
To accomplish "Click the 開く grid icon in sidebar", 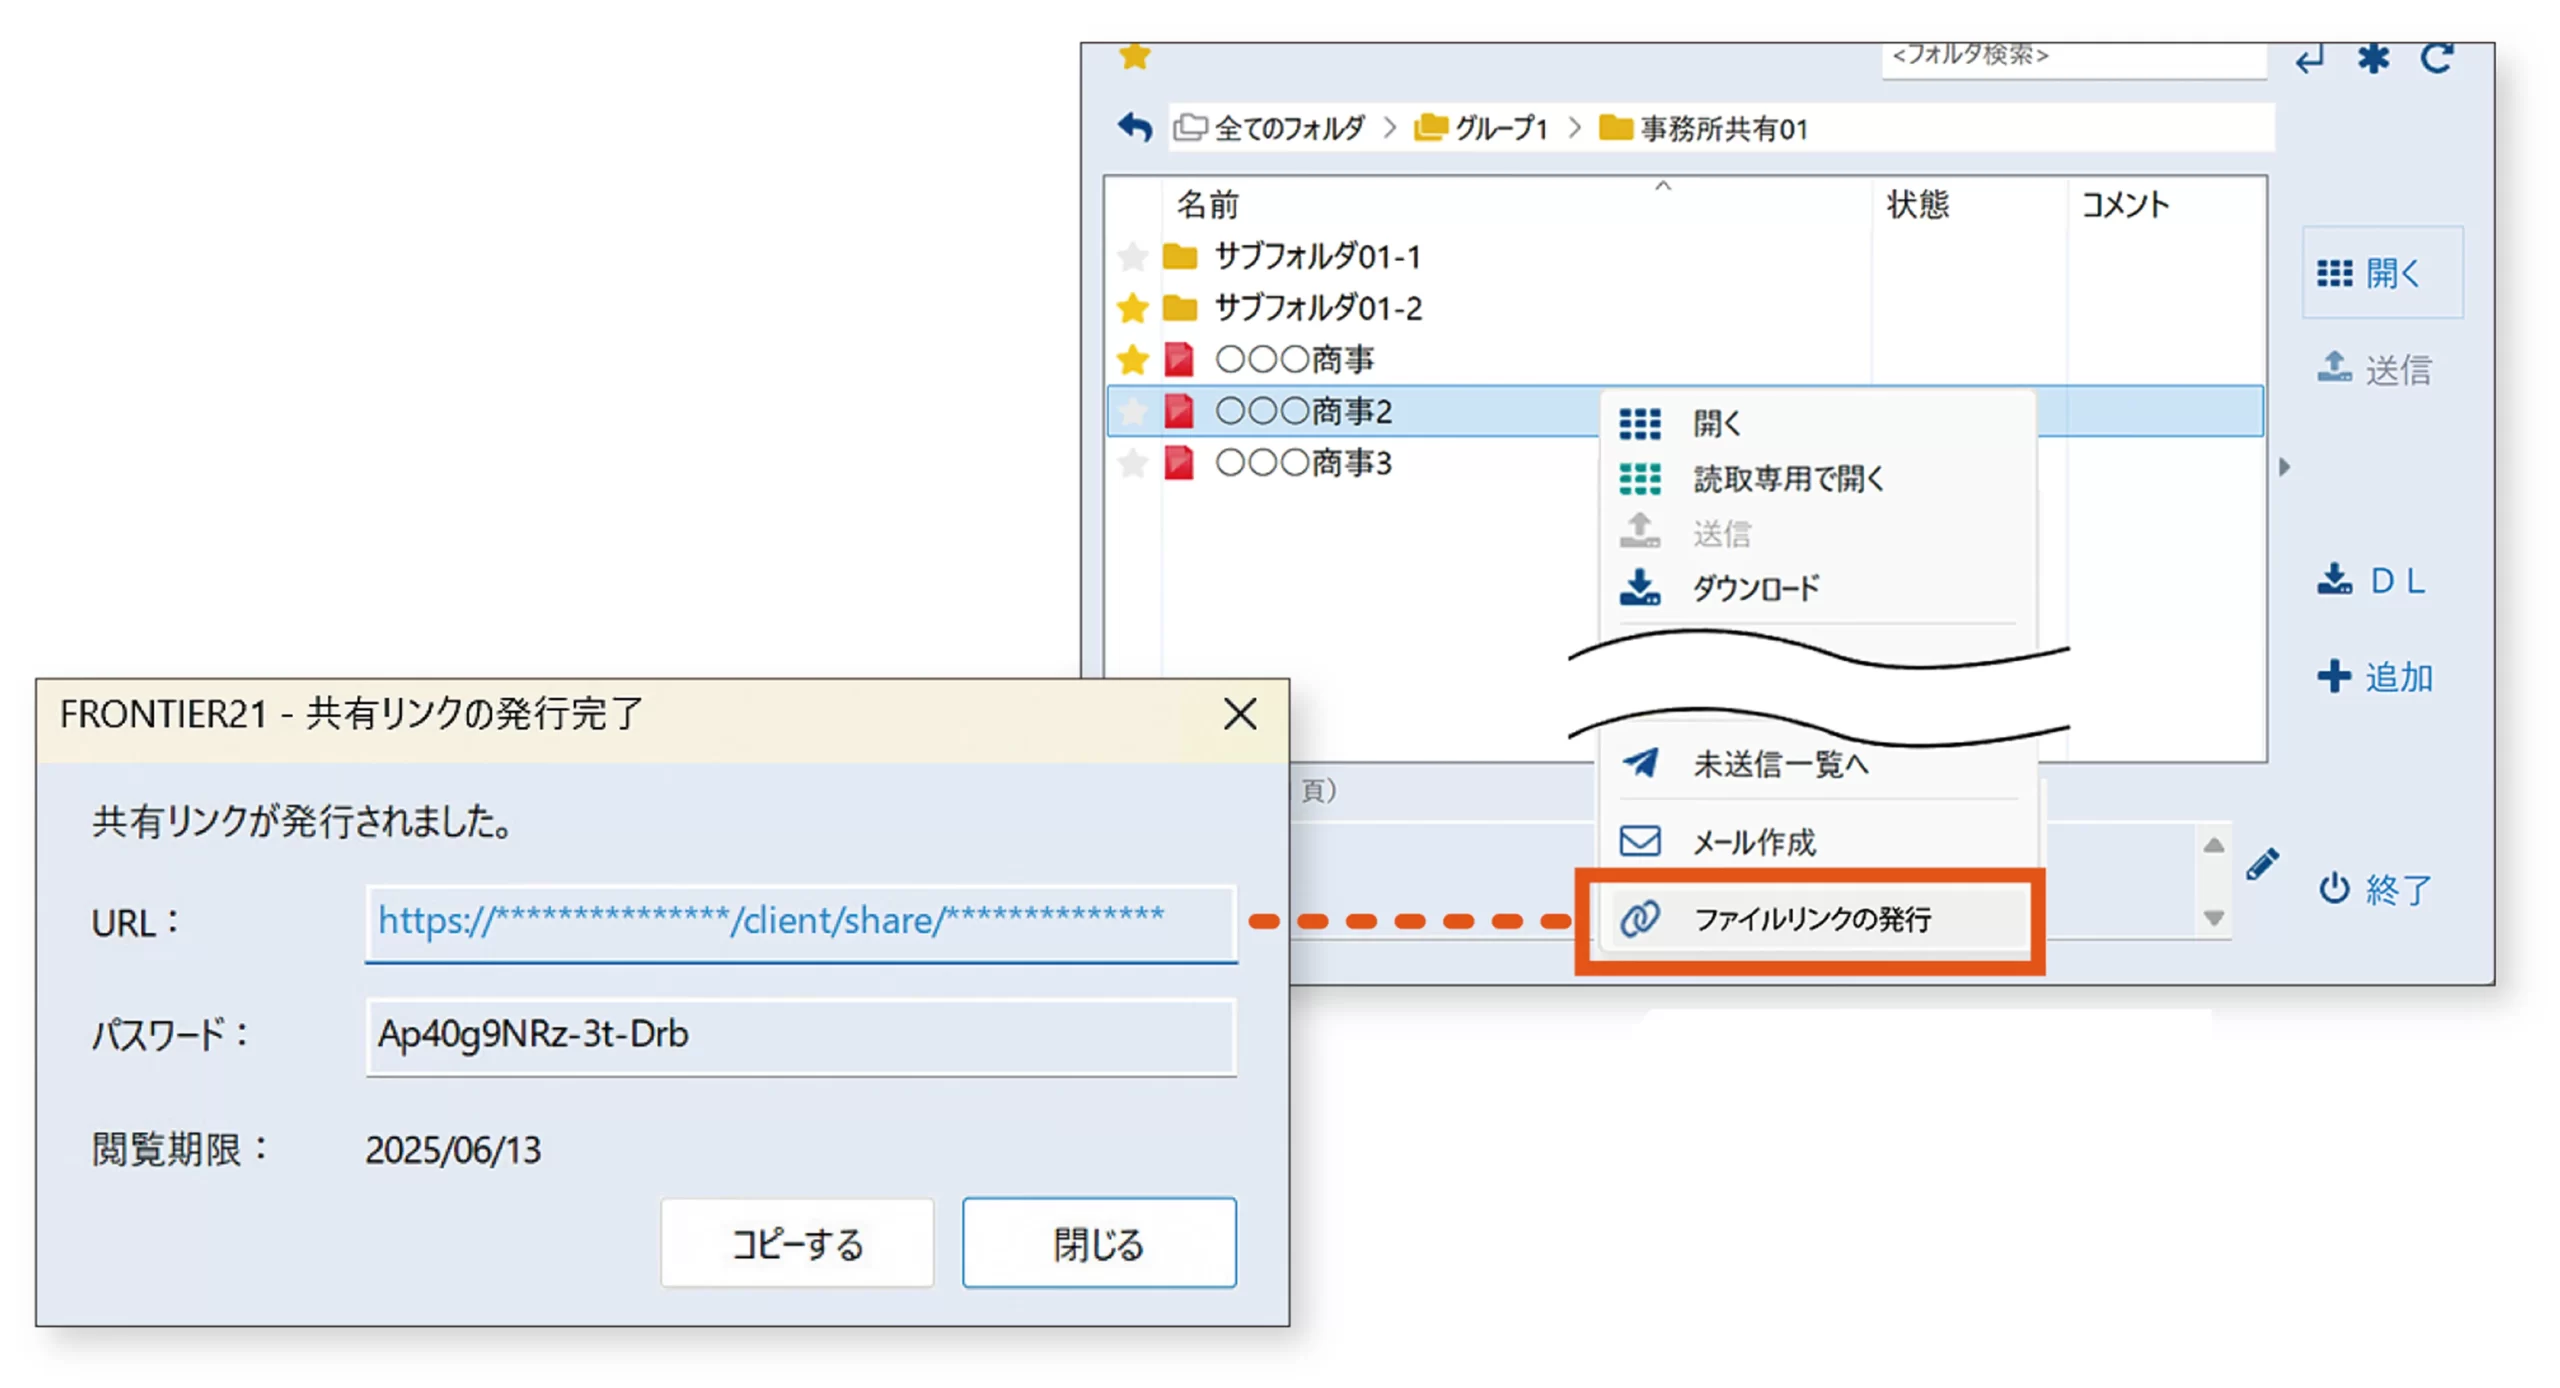I will point(2337,272).
